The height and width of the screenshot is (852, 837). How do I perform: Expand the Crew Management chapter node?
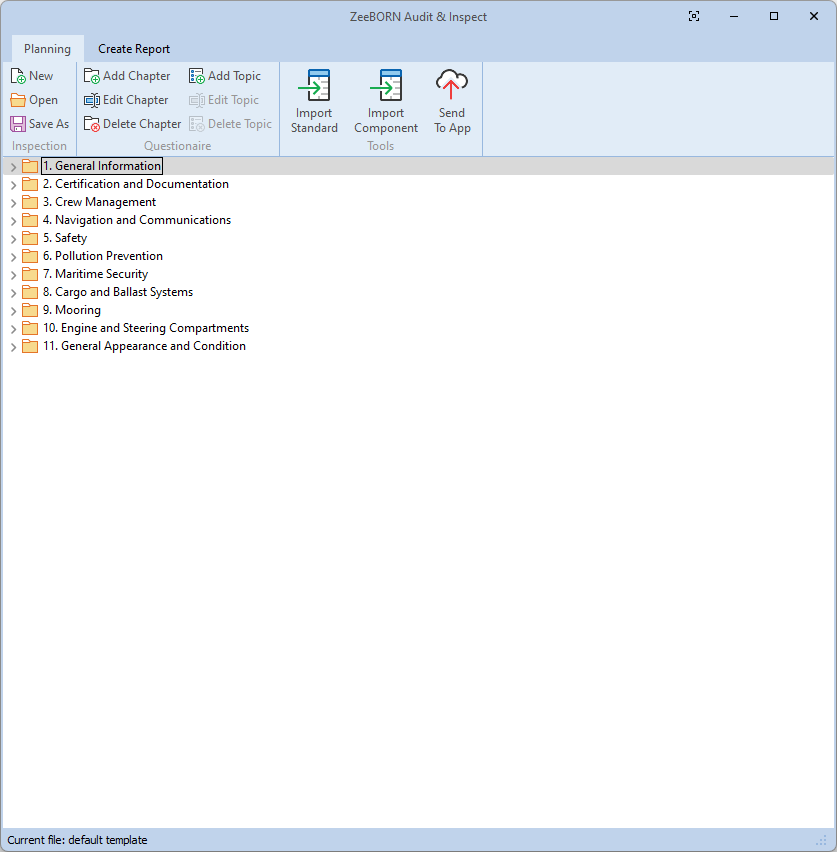tap(13, 203)
